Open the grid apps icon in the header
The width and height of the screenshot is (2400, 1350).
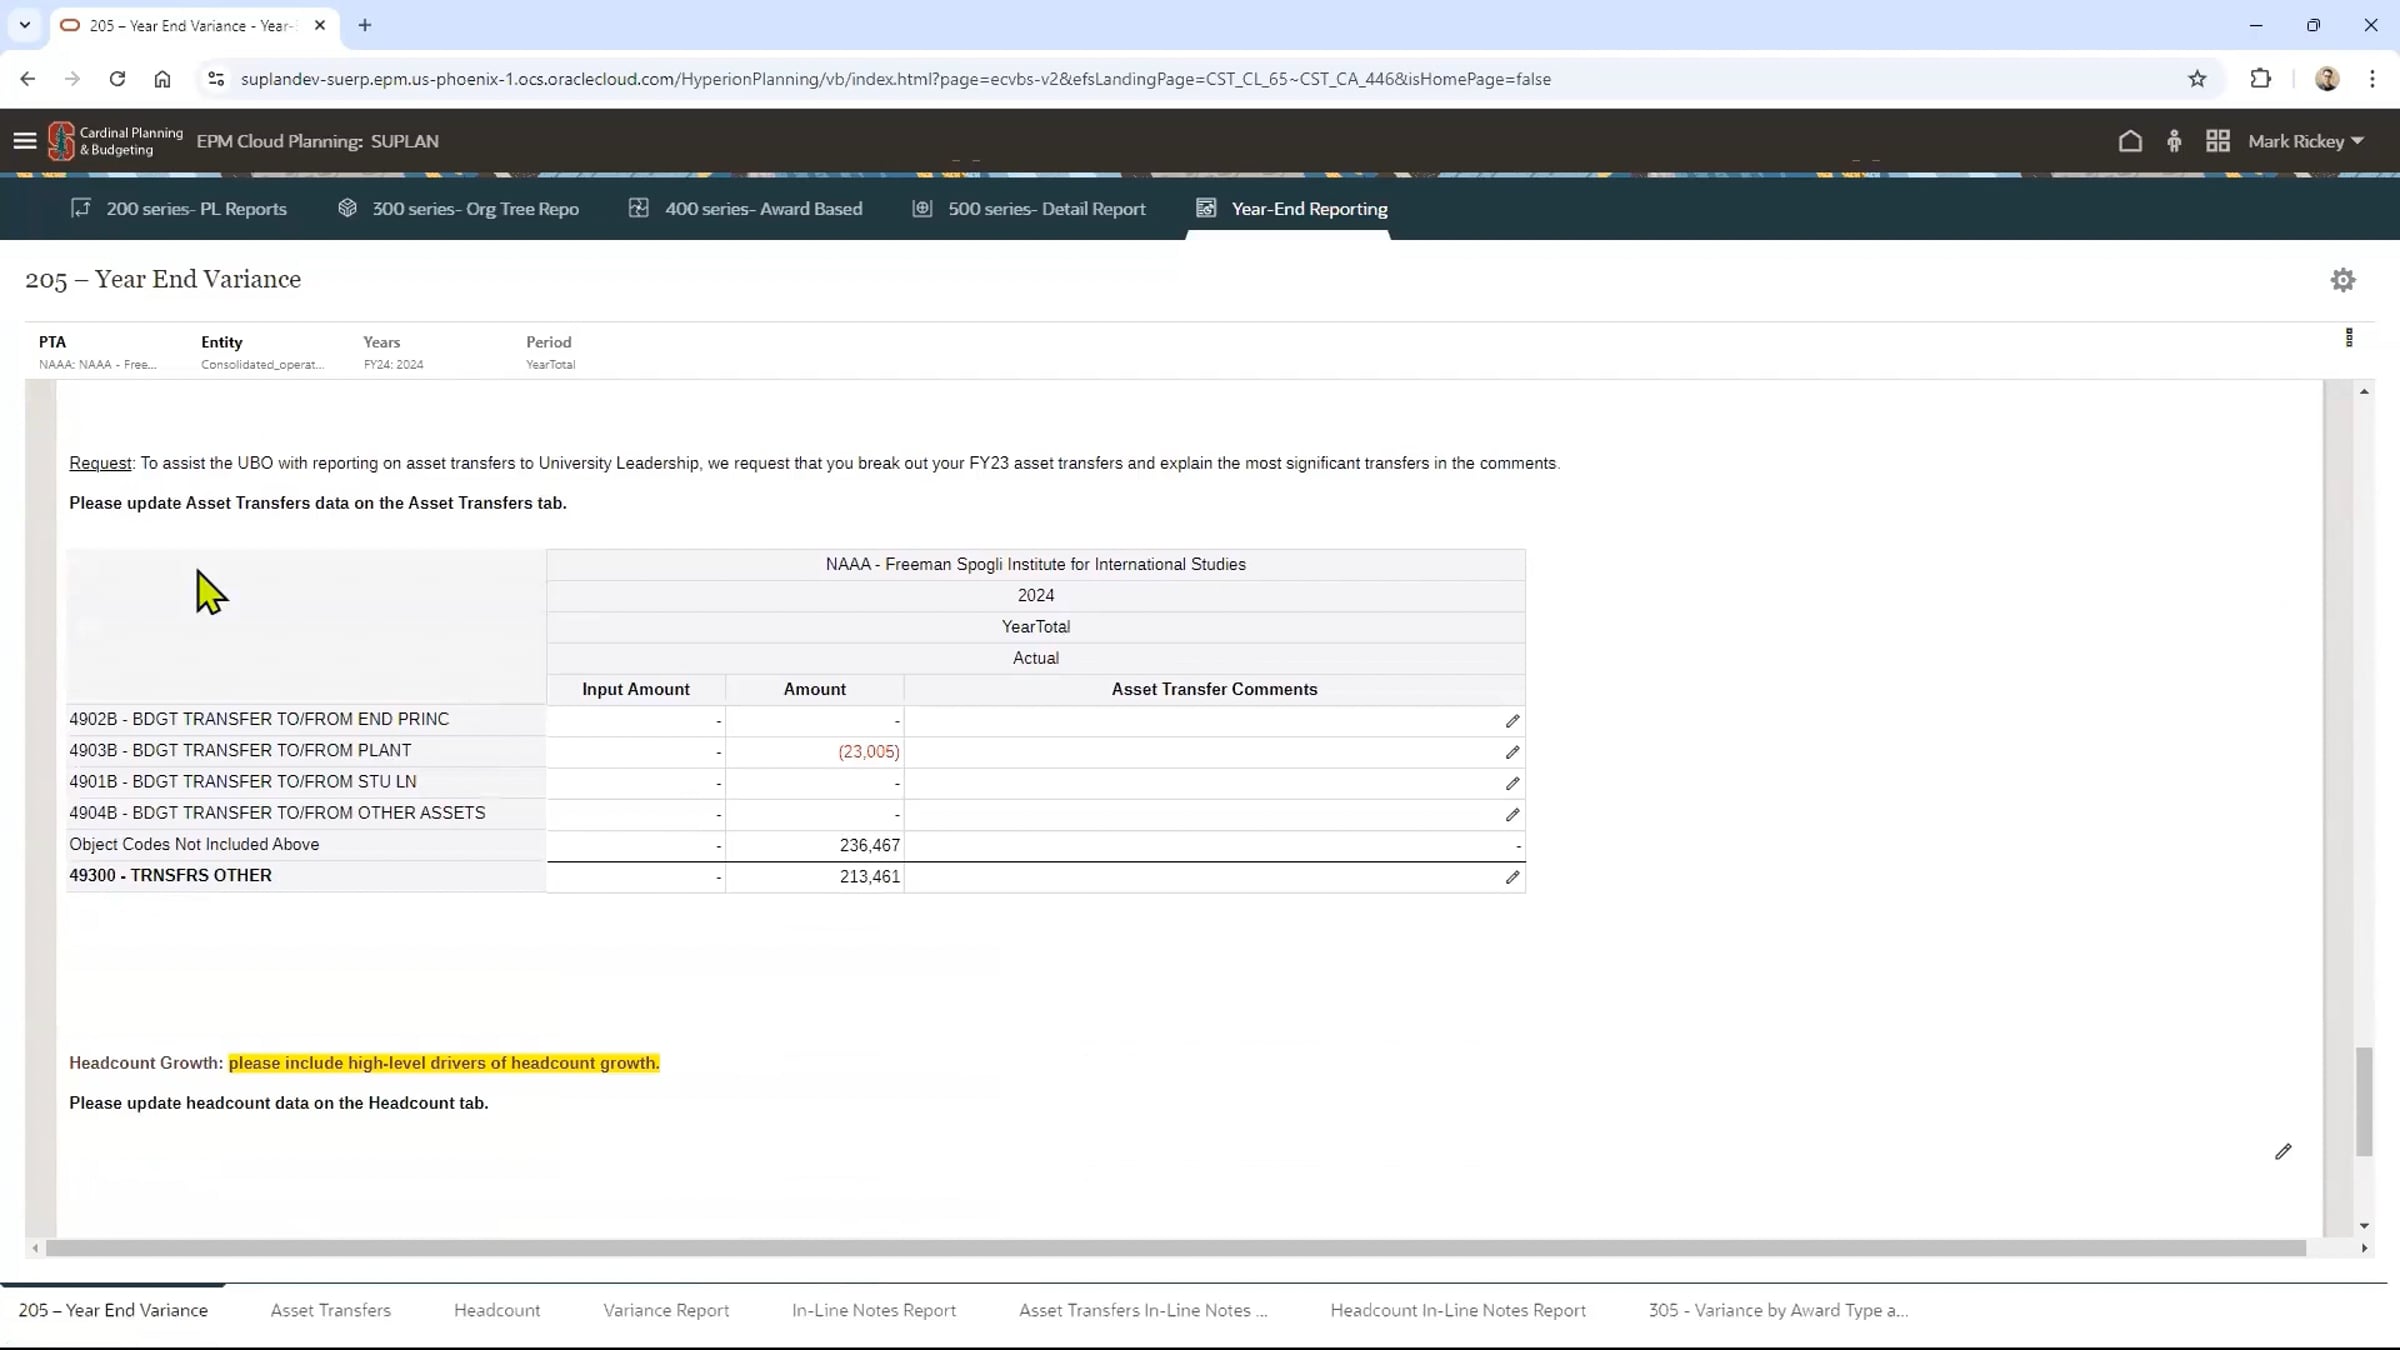pos(2217,141)
